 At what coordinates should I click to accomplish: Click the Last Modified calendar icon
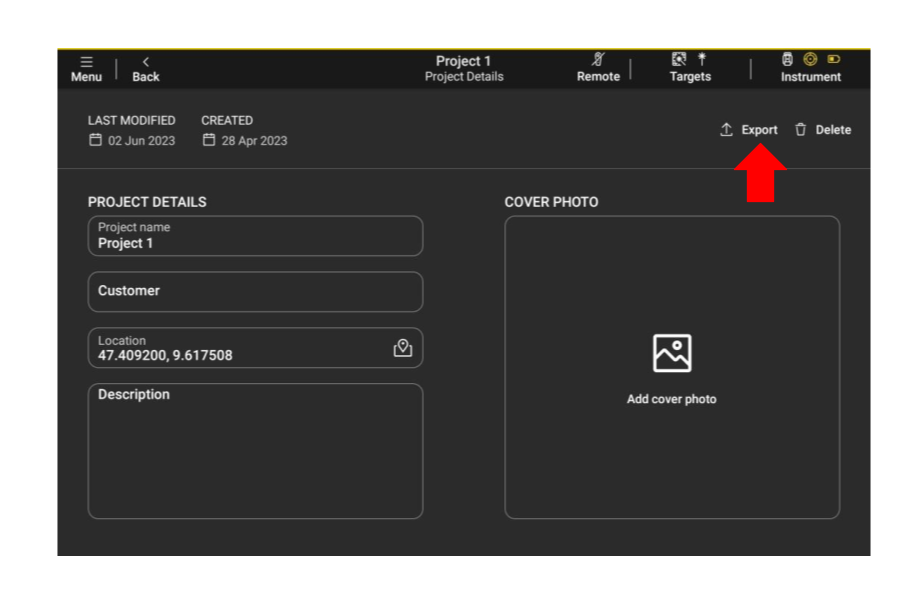pos(96,140)
